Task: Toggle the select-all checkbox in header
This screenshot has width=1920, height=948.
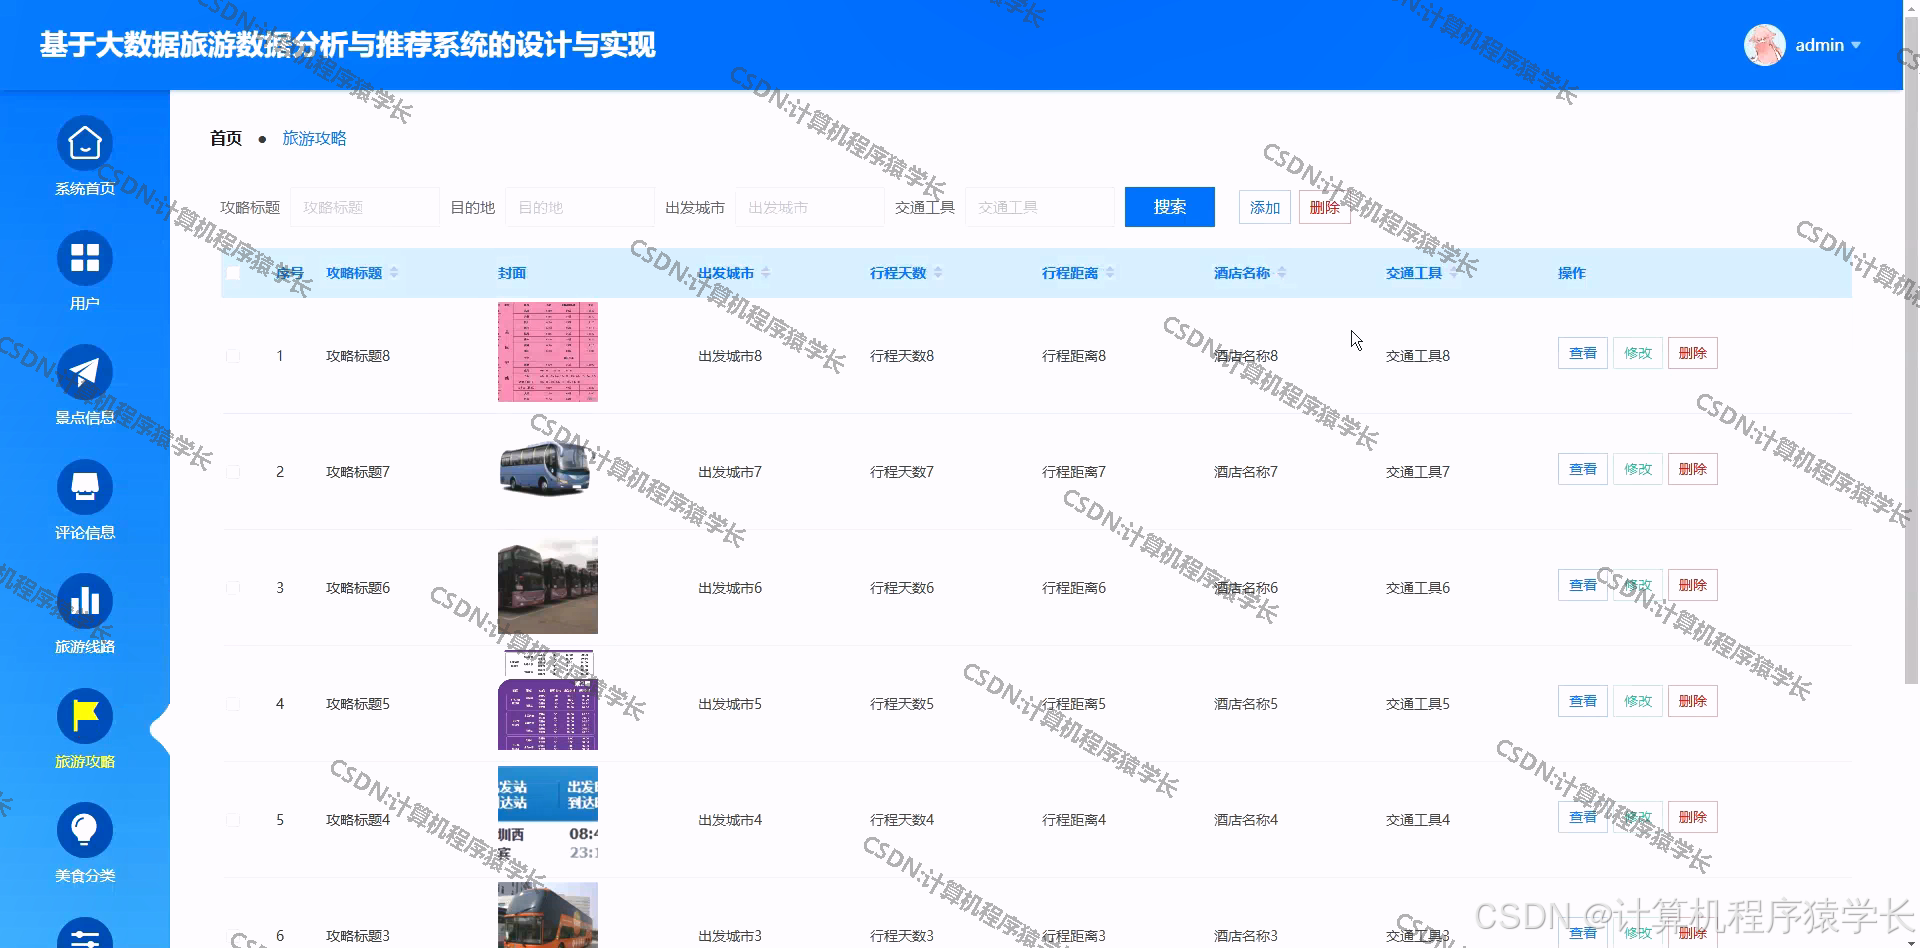Action: (x=233, y=273)
